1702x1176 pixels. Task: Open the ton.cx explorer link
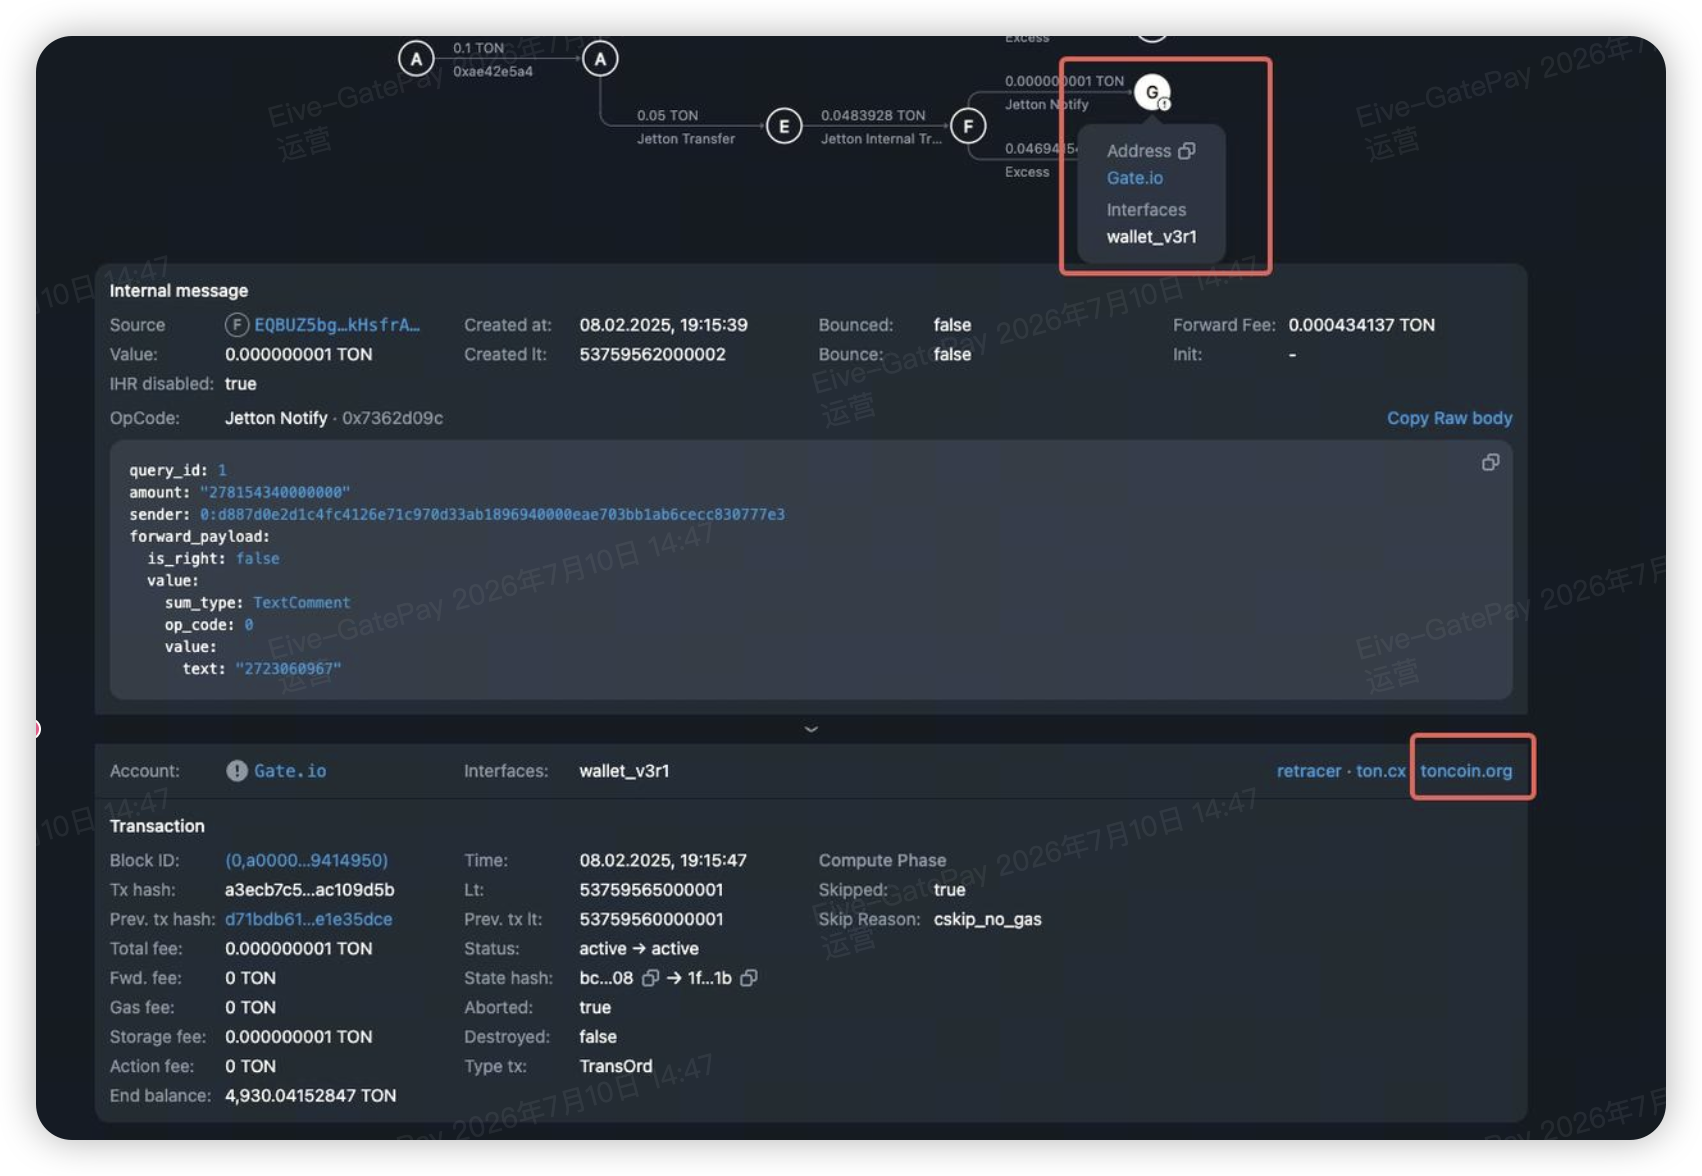click(x=1380, y=771)
